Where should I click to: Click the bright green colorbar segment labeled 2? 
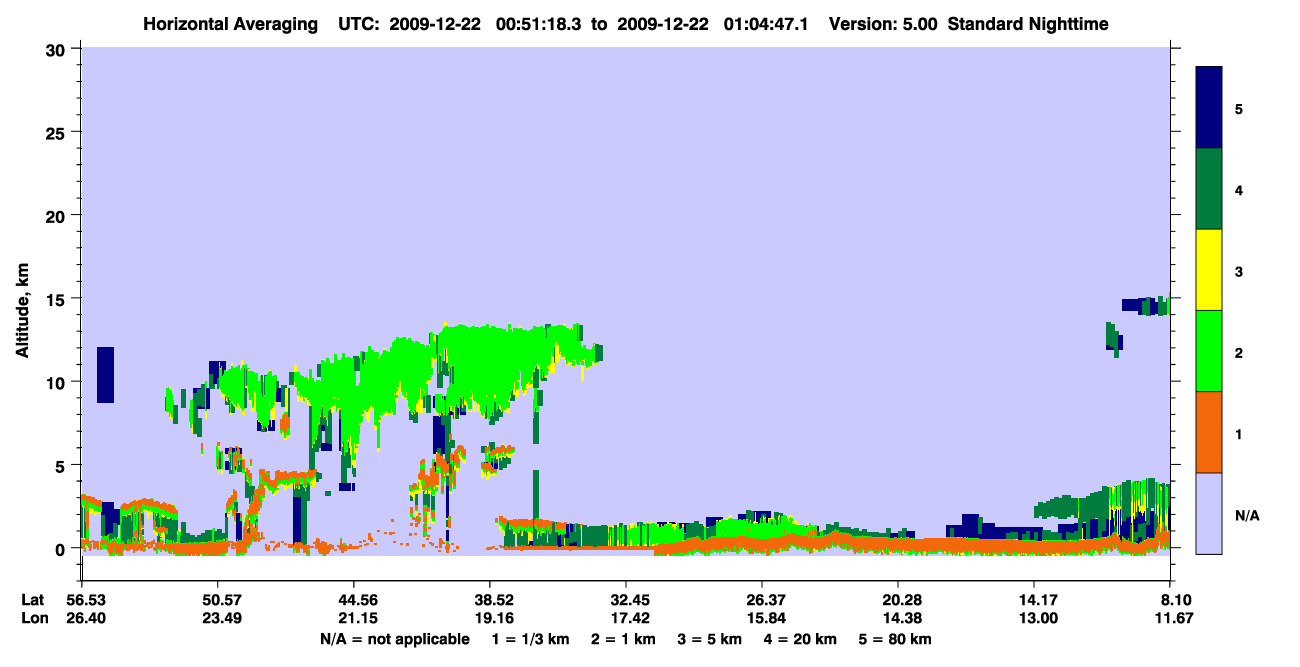coord(1209,351)
